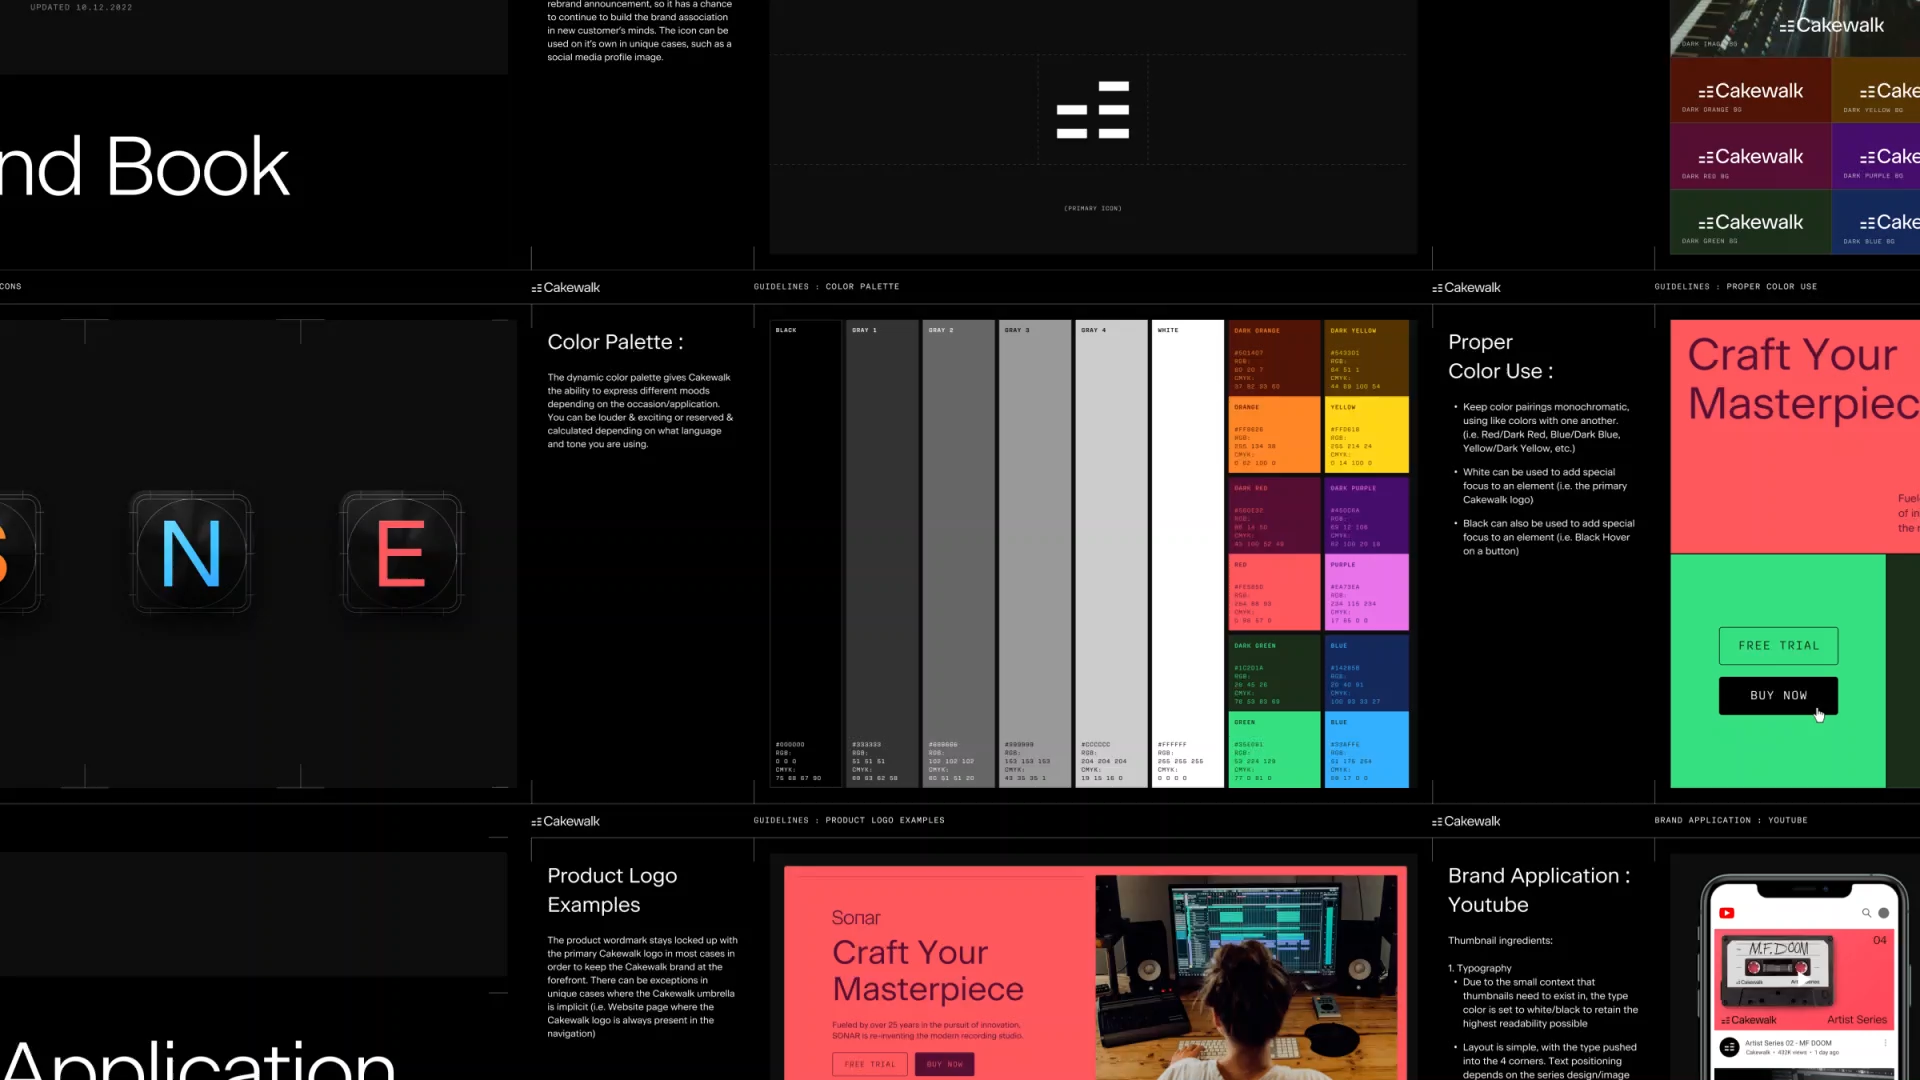Screen dimensions: 1920x1080
Task: Open the three-dot menu beside Artist Series 02
Action: pos(1885,1043)
